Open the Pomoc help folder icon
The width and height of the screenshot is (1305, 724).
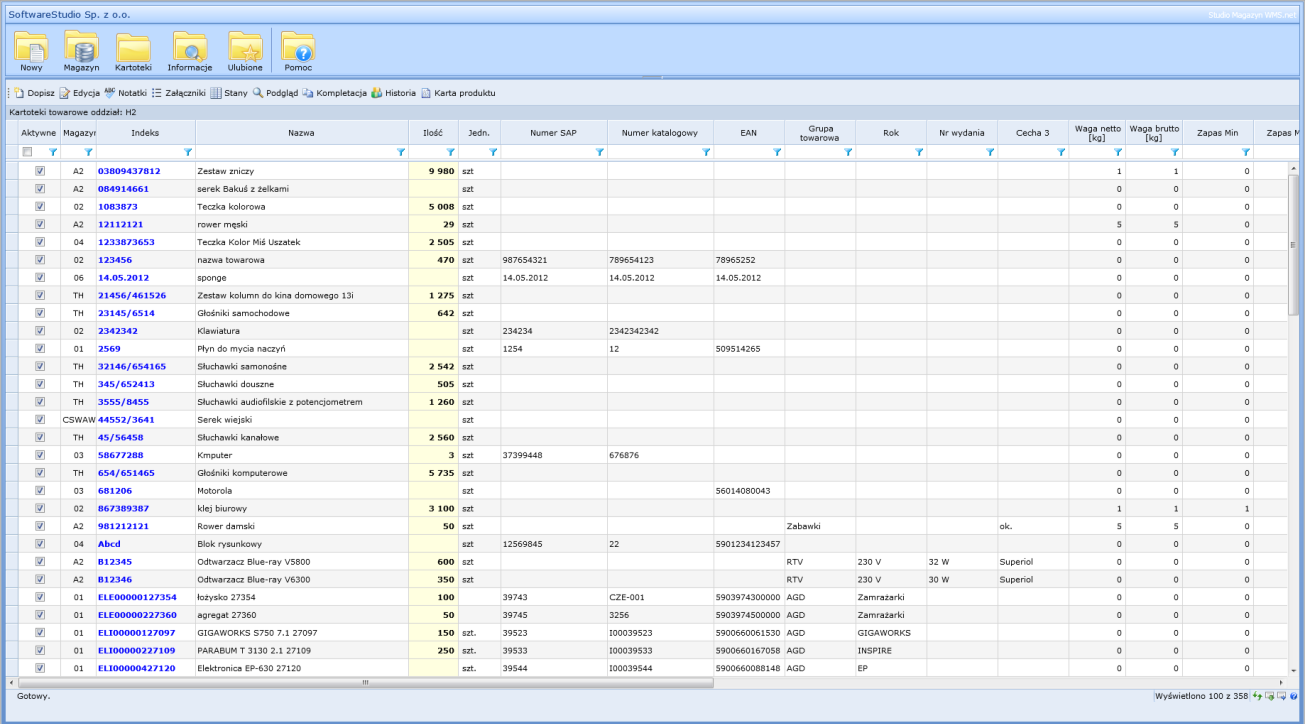[298, 51]
